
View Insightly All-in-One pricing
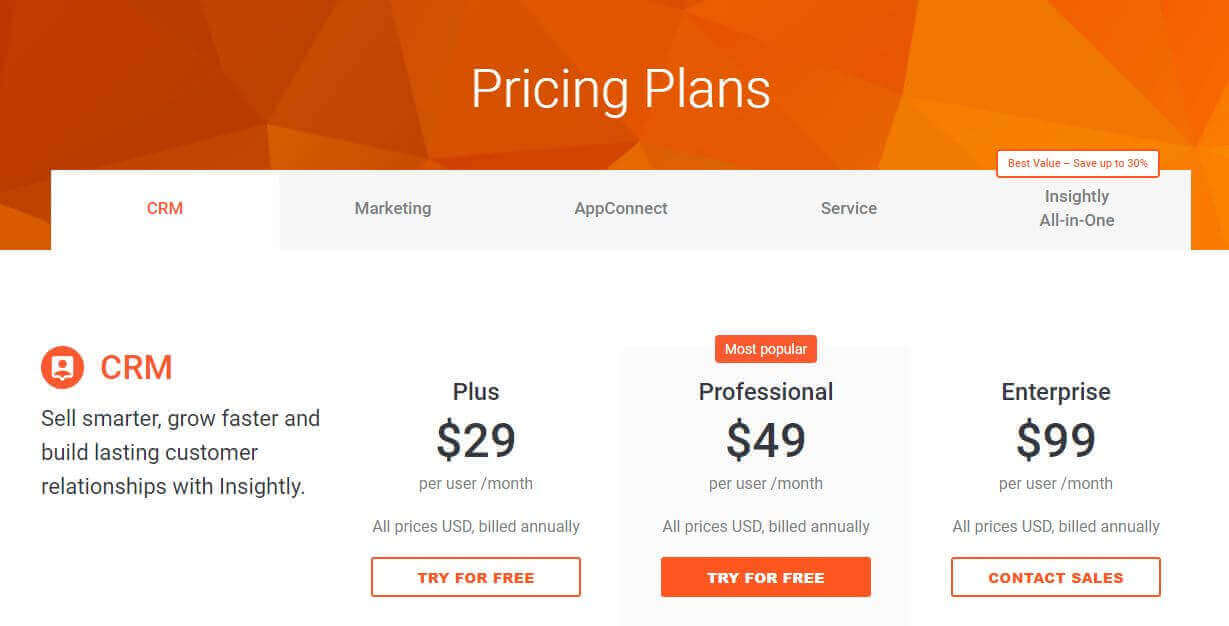(x=1077, y=208)
